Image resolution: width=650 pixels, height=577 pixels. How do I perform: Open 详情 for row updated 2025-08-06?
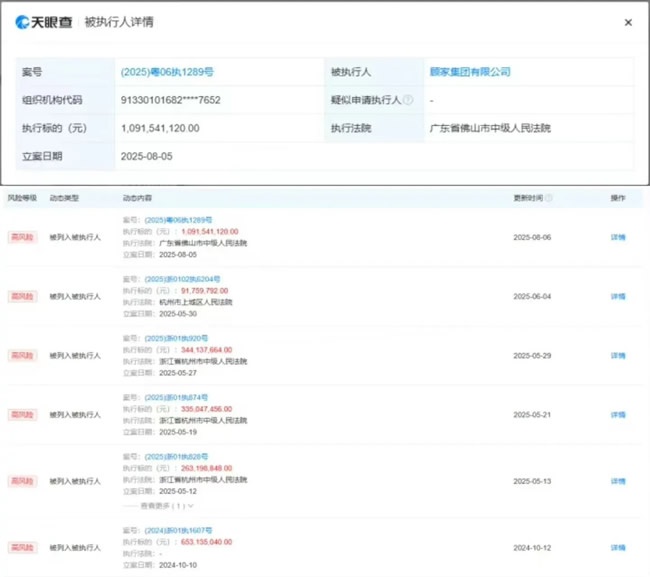618,237
